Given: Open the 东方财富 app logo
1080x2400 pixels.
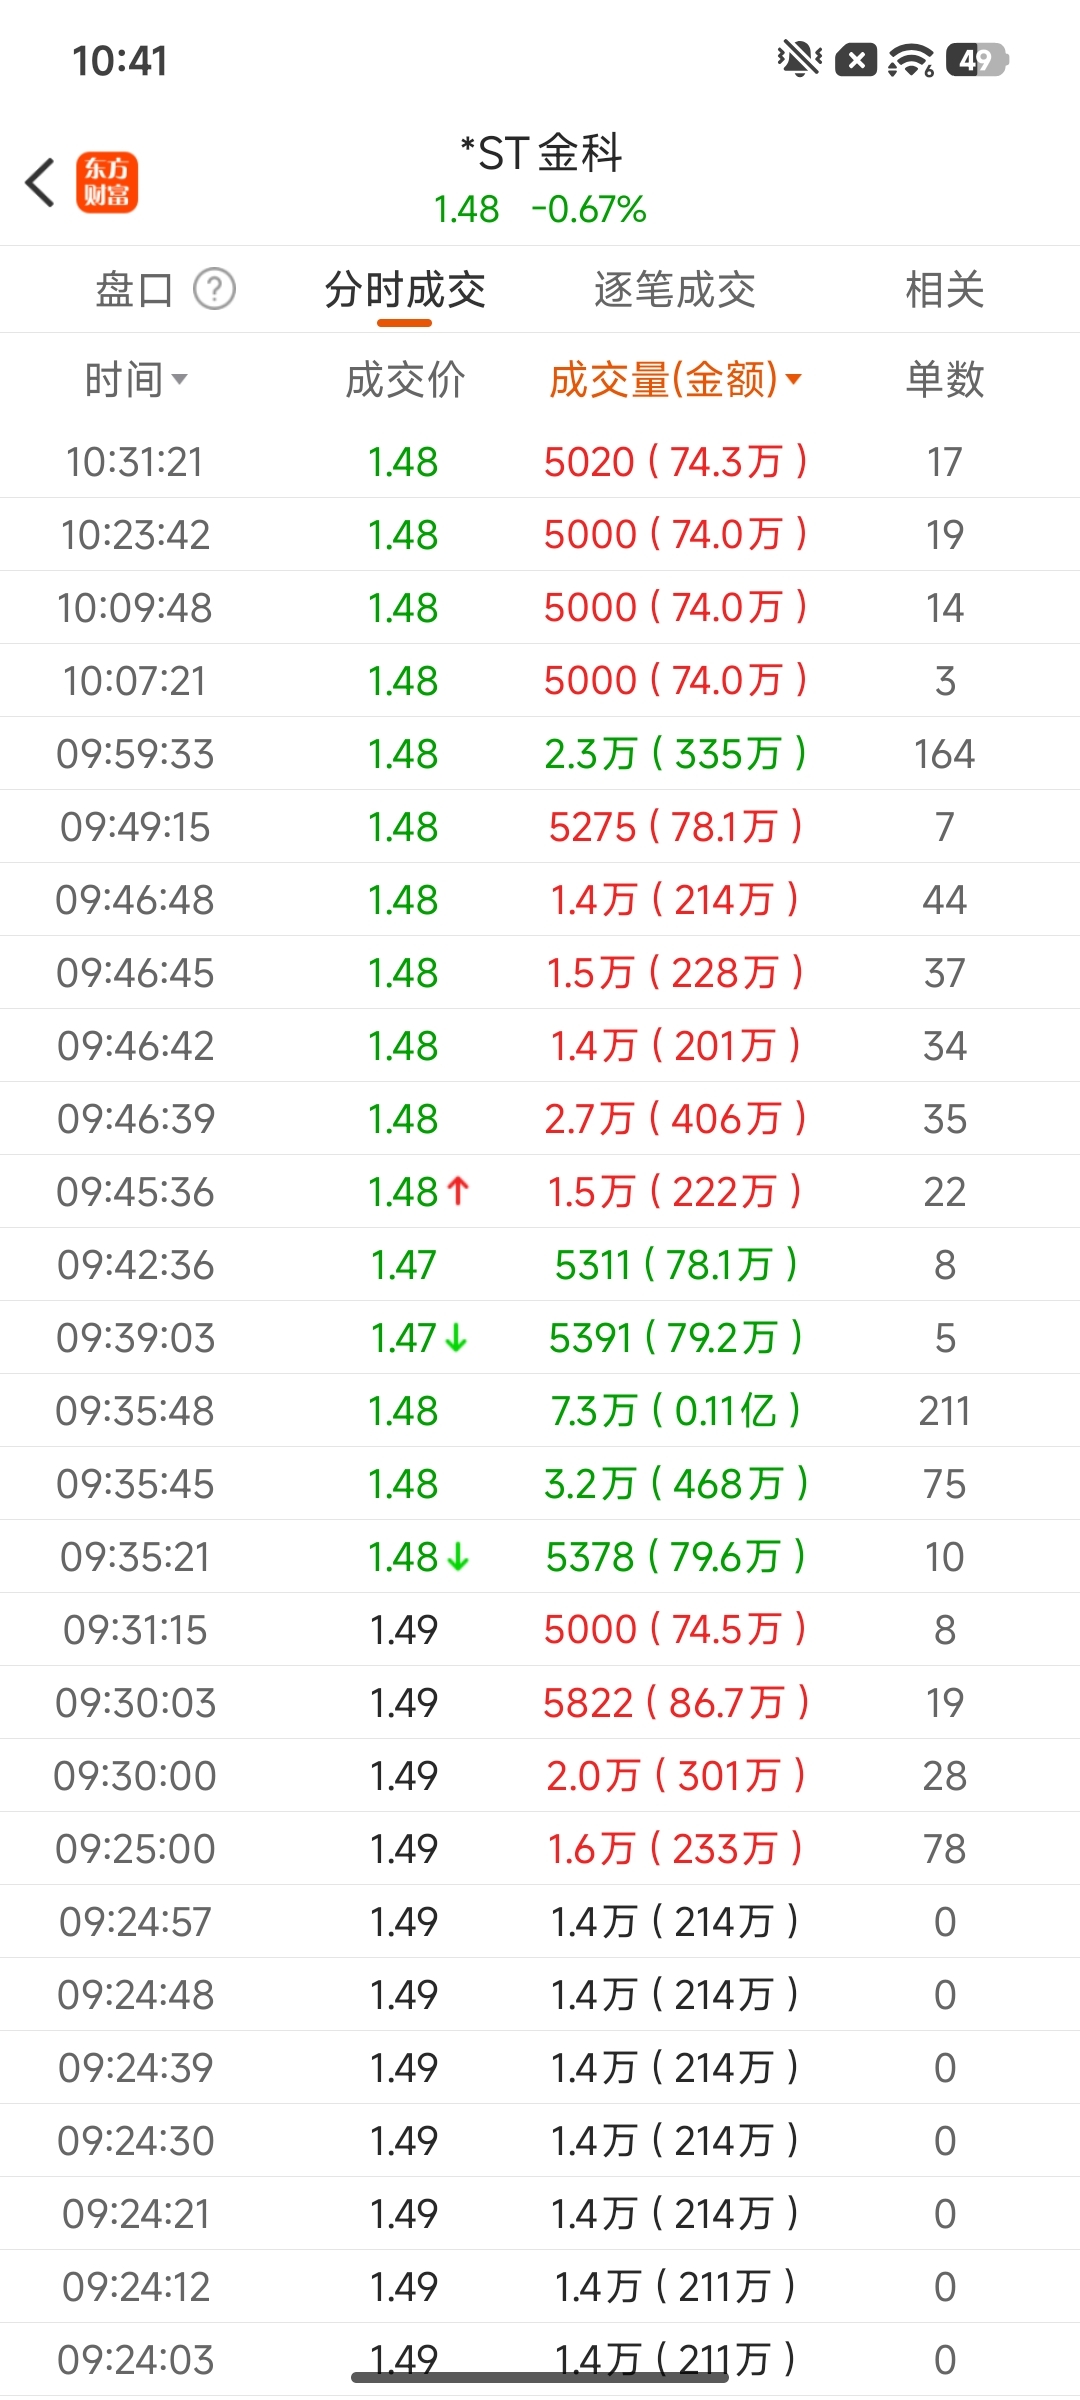Looking at the screenshot, I should click(x=107, y=183).
